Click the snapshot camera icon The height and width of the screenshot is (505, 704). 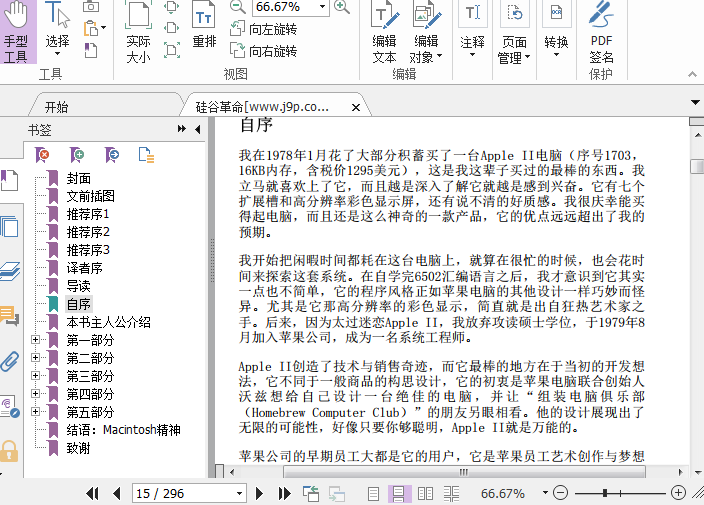(x=91, y=6)
